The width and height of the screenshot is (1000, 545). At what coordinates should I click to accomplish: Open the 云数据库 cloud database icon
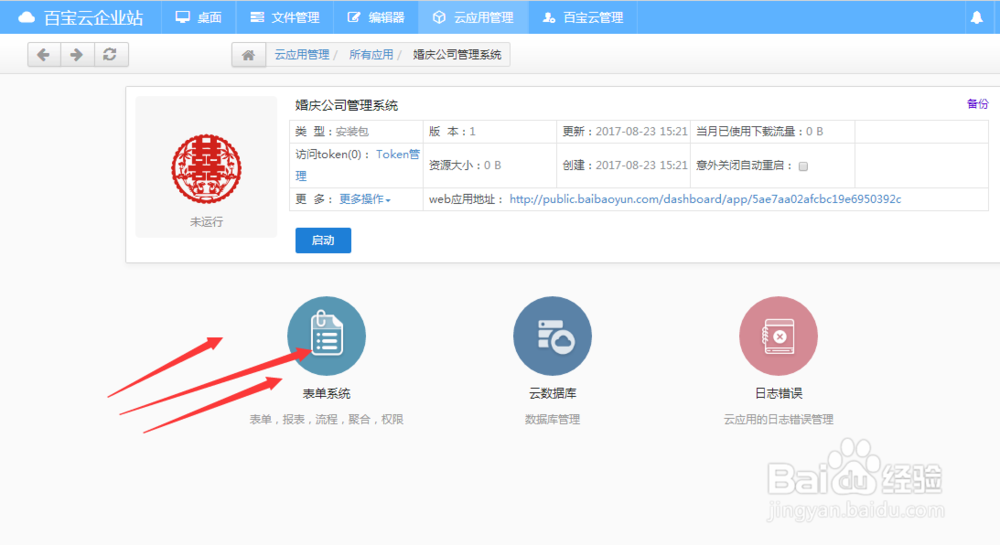(x=552, y=336)
